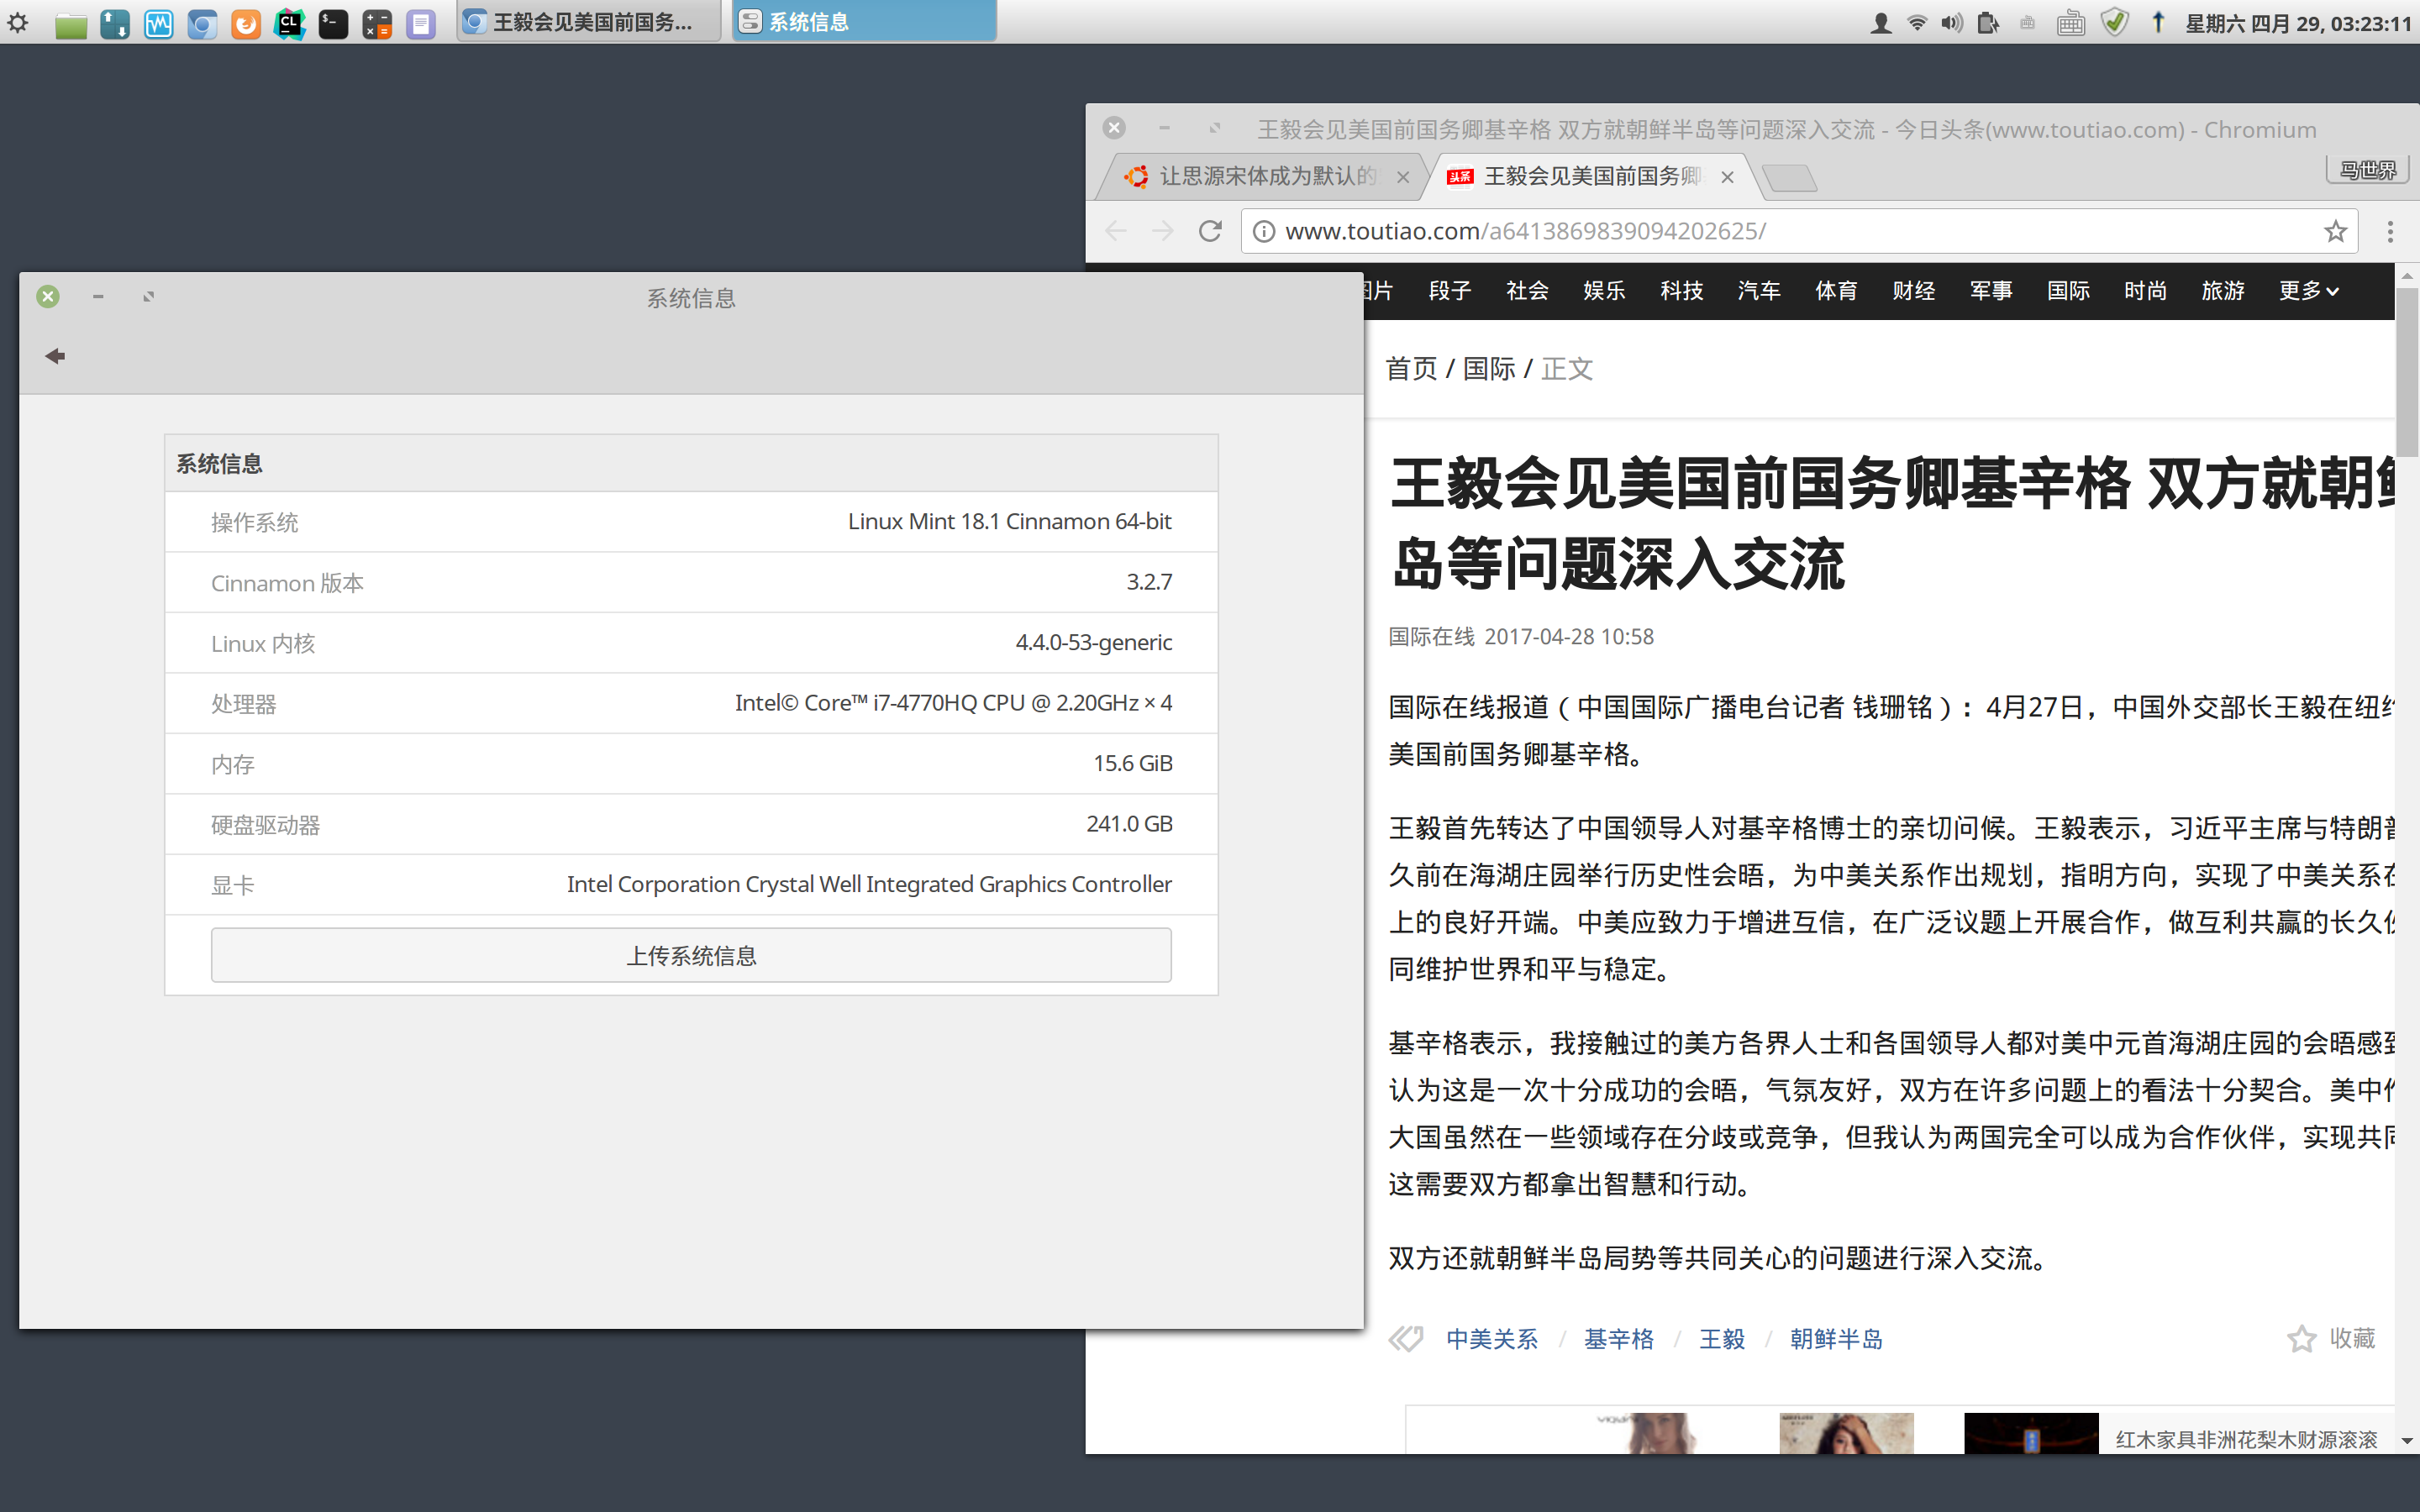Image resolution: width=2420 pixels, height=1512 pixels.
Task: Launch Firefox from the panel launcher
Action: pyautogui.click(x=246, y=24)
